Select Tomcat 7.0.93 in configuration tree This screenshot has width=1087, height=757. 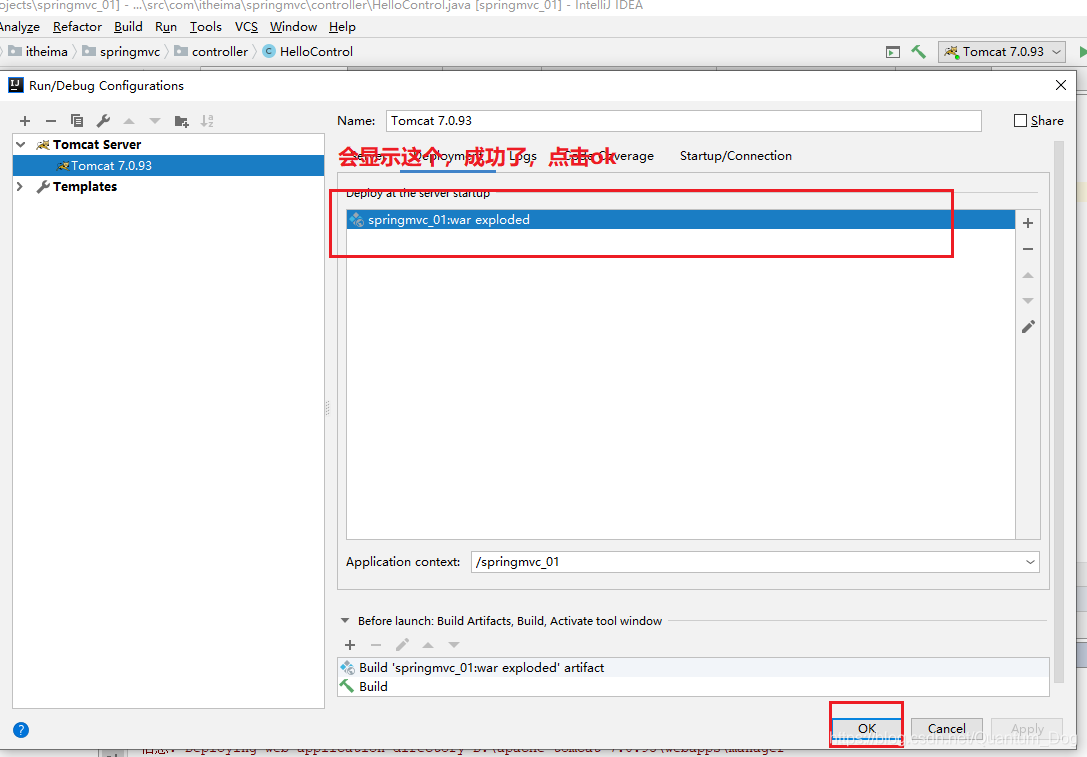[168, 166]
